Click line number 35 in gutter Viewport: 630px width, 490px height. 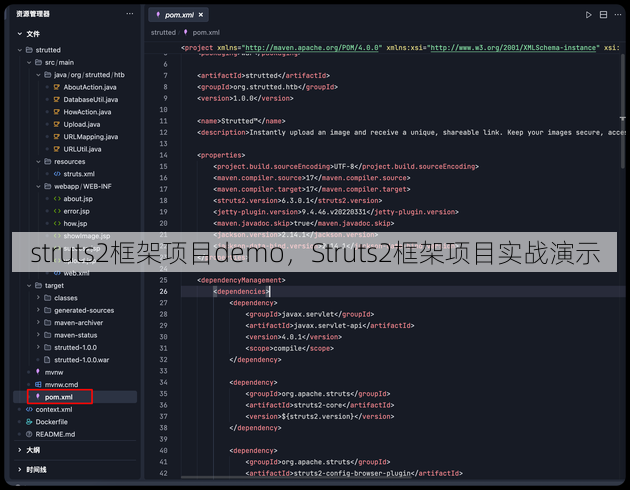(163, 394)
